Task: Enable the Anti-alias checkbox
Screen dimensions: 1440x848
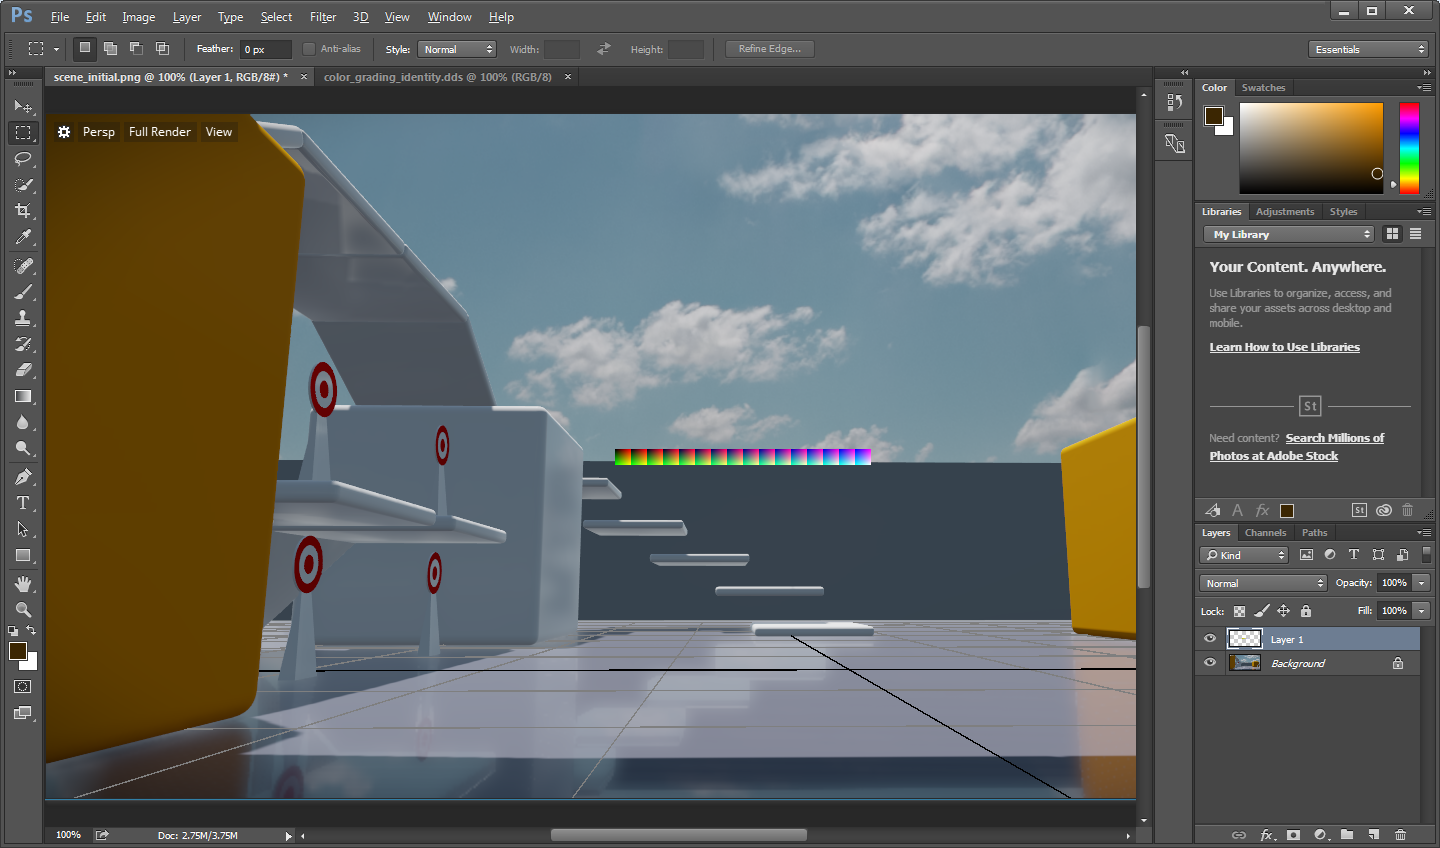Action: (x=308, y=48)
